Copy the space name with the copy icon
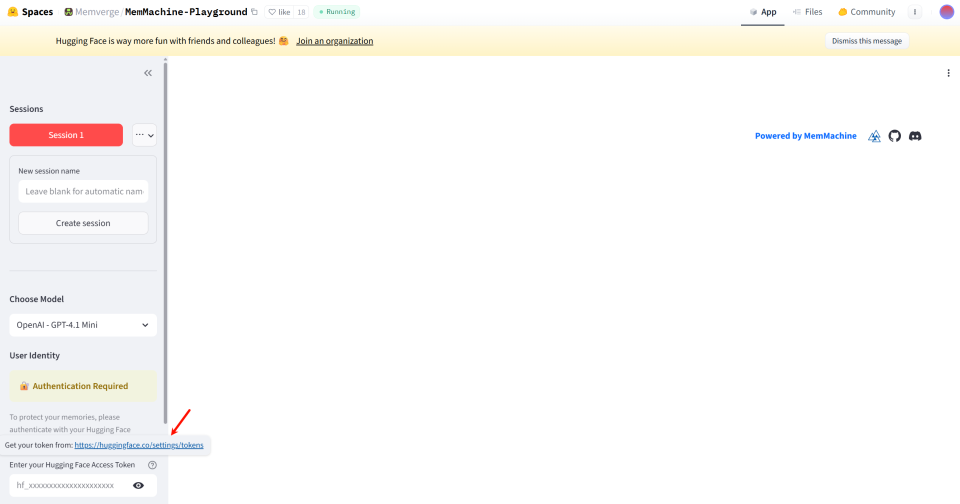960x504 pixels. click(255, 12)
